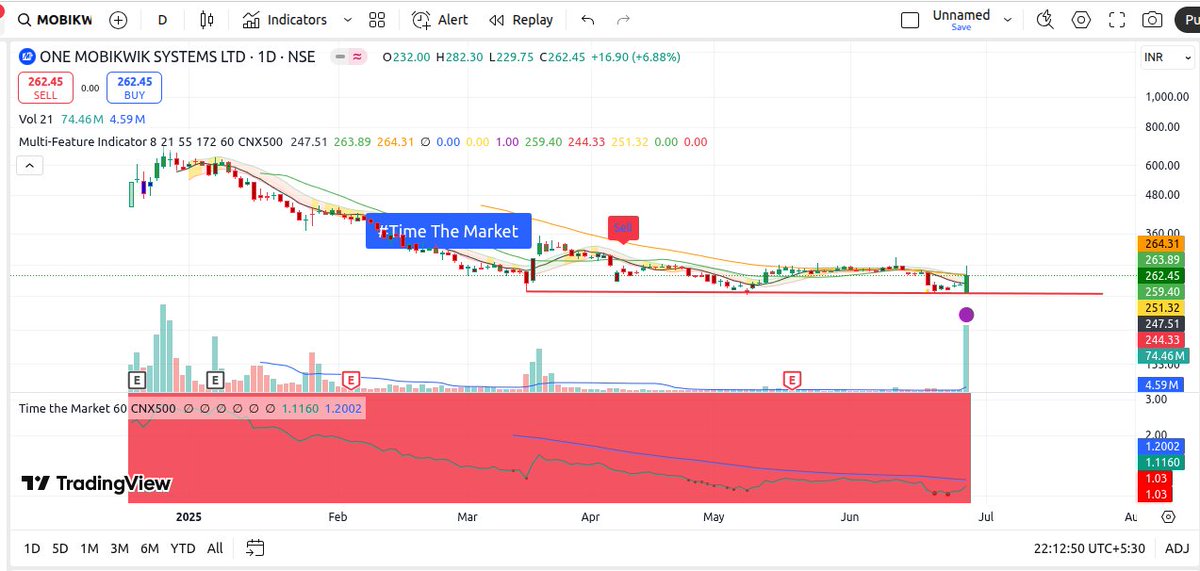Click the purple circle volume marker
This screenshot has width=1200, height=571.
pyautogui.click(x=966, y=315)
